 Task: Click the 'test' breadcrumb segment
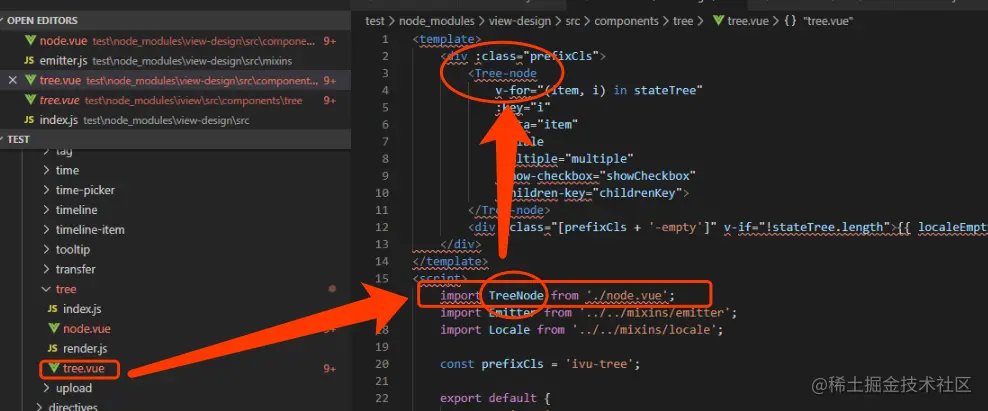click(x=374, y=21)
